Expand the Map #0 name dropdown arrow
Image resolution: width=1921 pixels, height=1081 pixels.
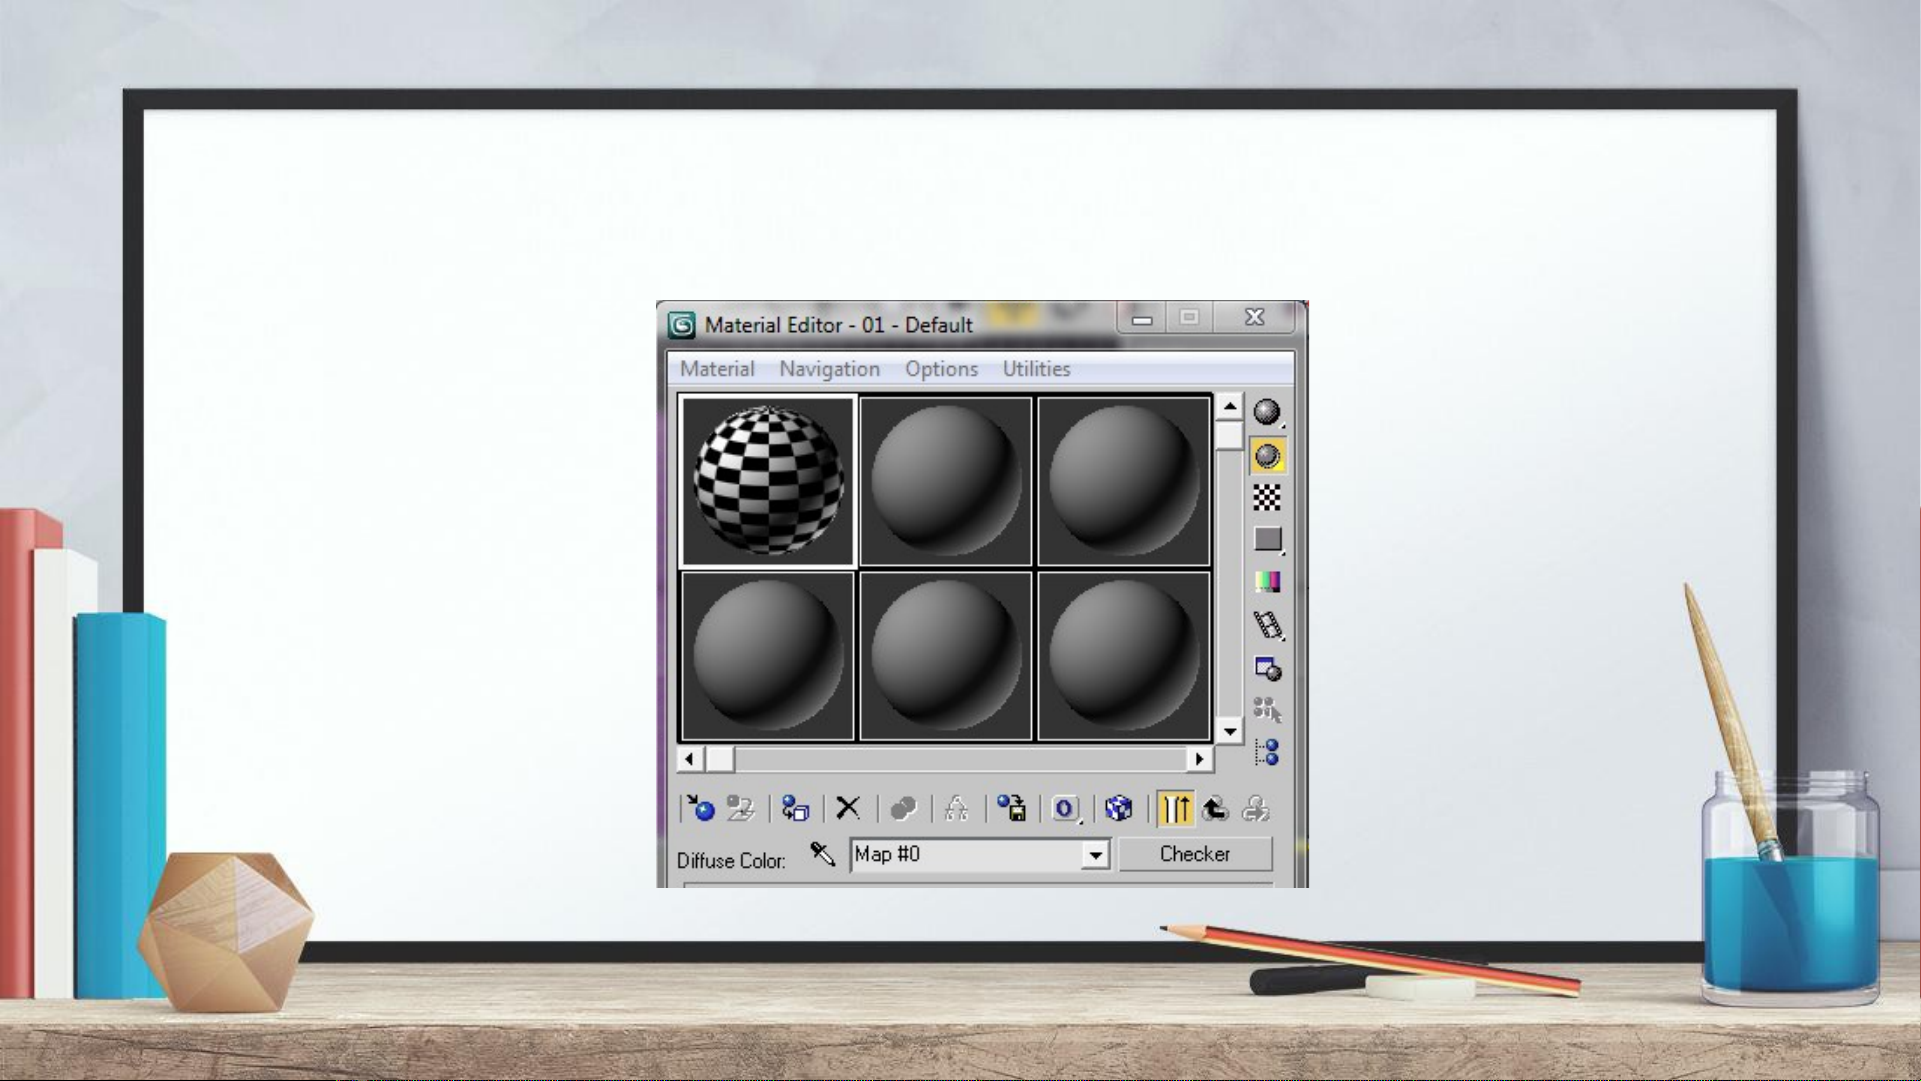(1096, 855)
